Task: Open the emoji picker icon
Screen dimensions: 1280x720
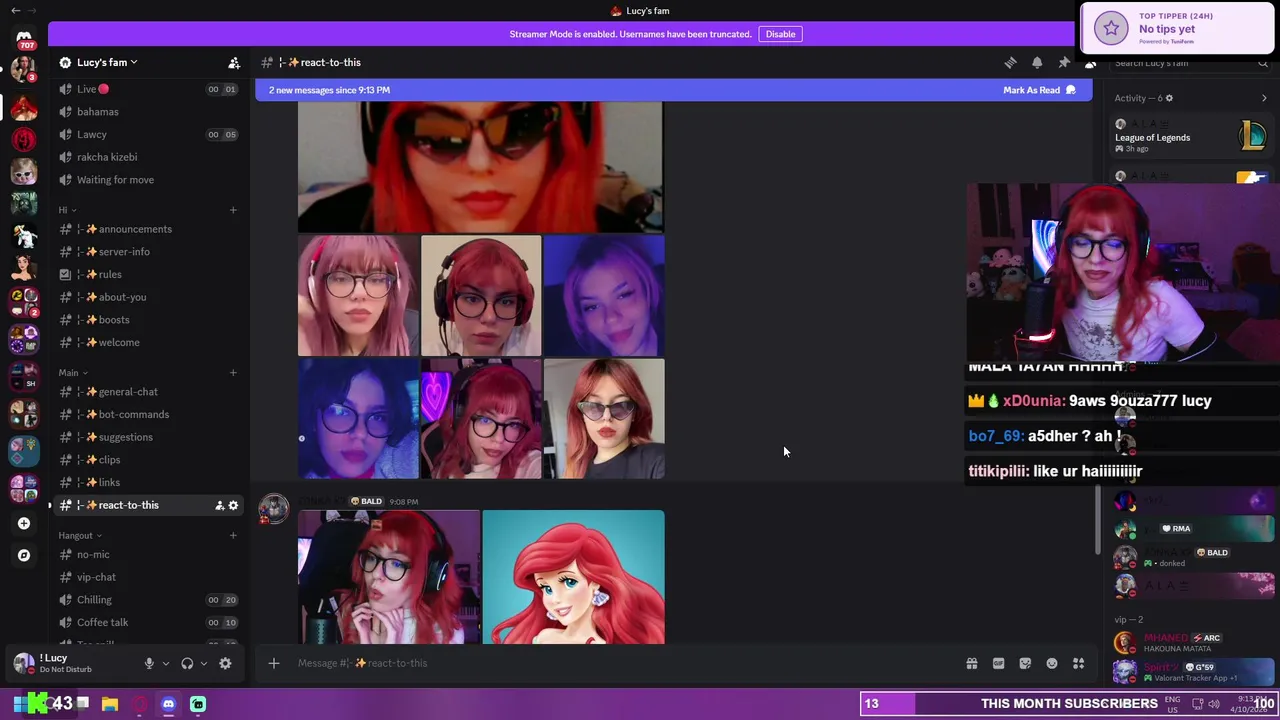Action: pyautogui.click(x=1052, y=663)
